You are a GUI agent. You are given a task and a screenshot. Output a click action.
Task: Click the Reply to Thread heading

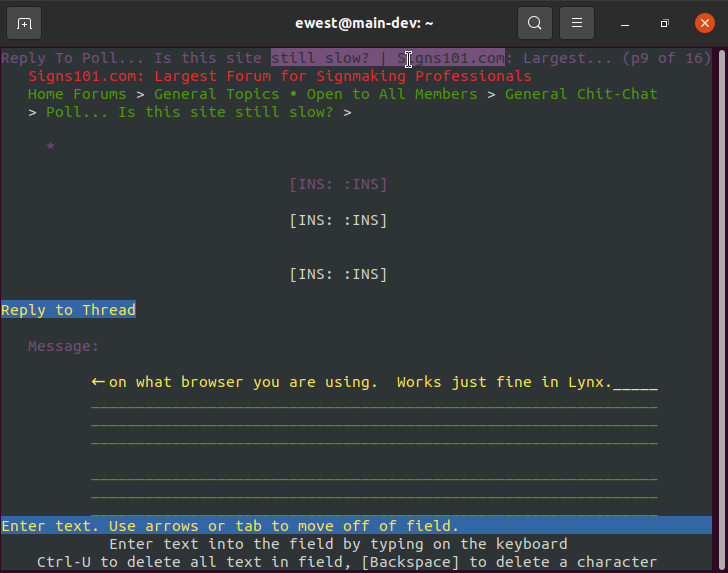(68, 310)
